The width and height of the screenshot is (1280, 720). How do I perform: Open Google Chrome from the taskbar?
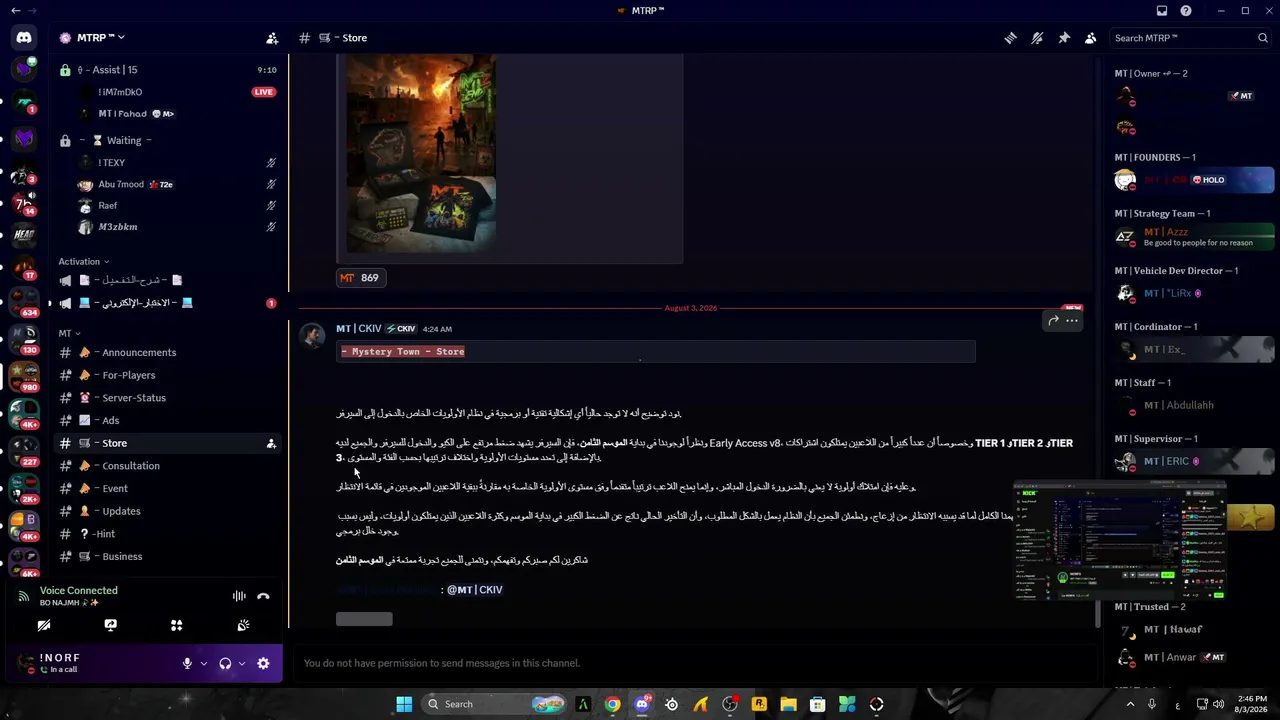pyautogui.click(x=612, y=704)
